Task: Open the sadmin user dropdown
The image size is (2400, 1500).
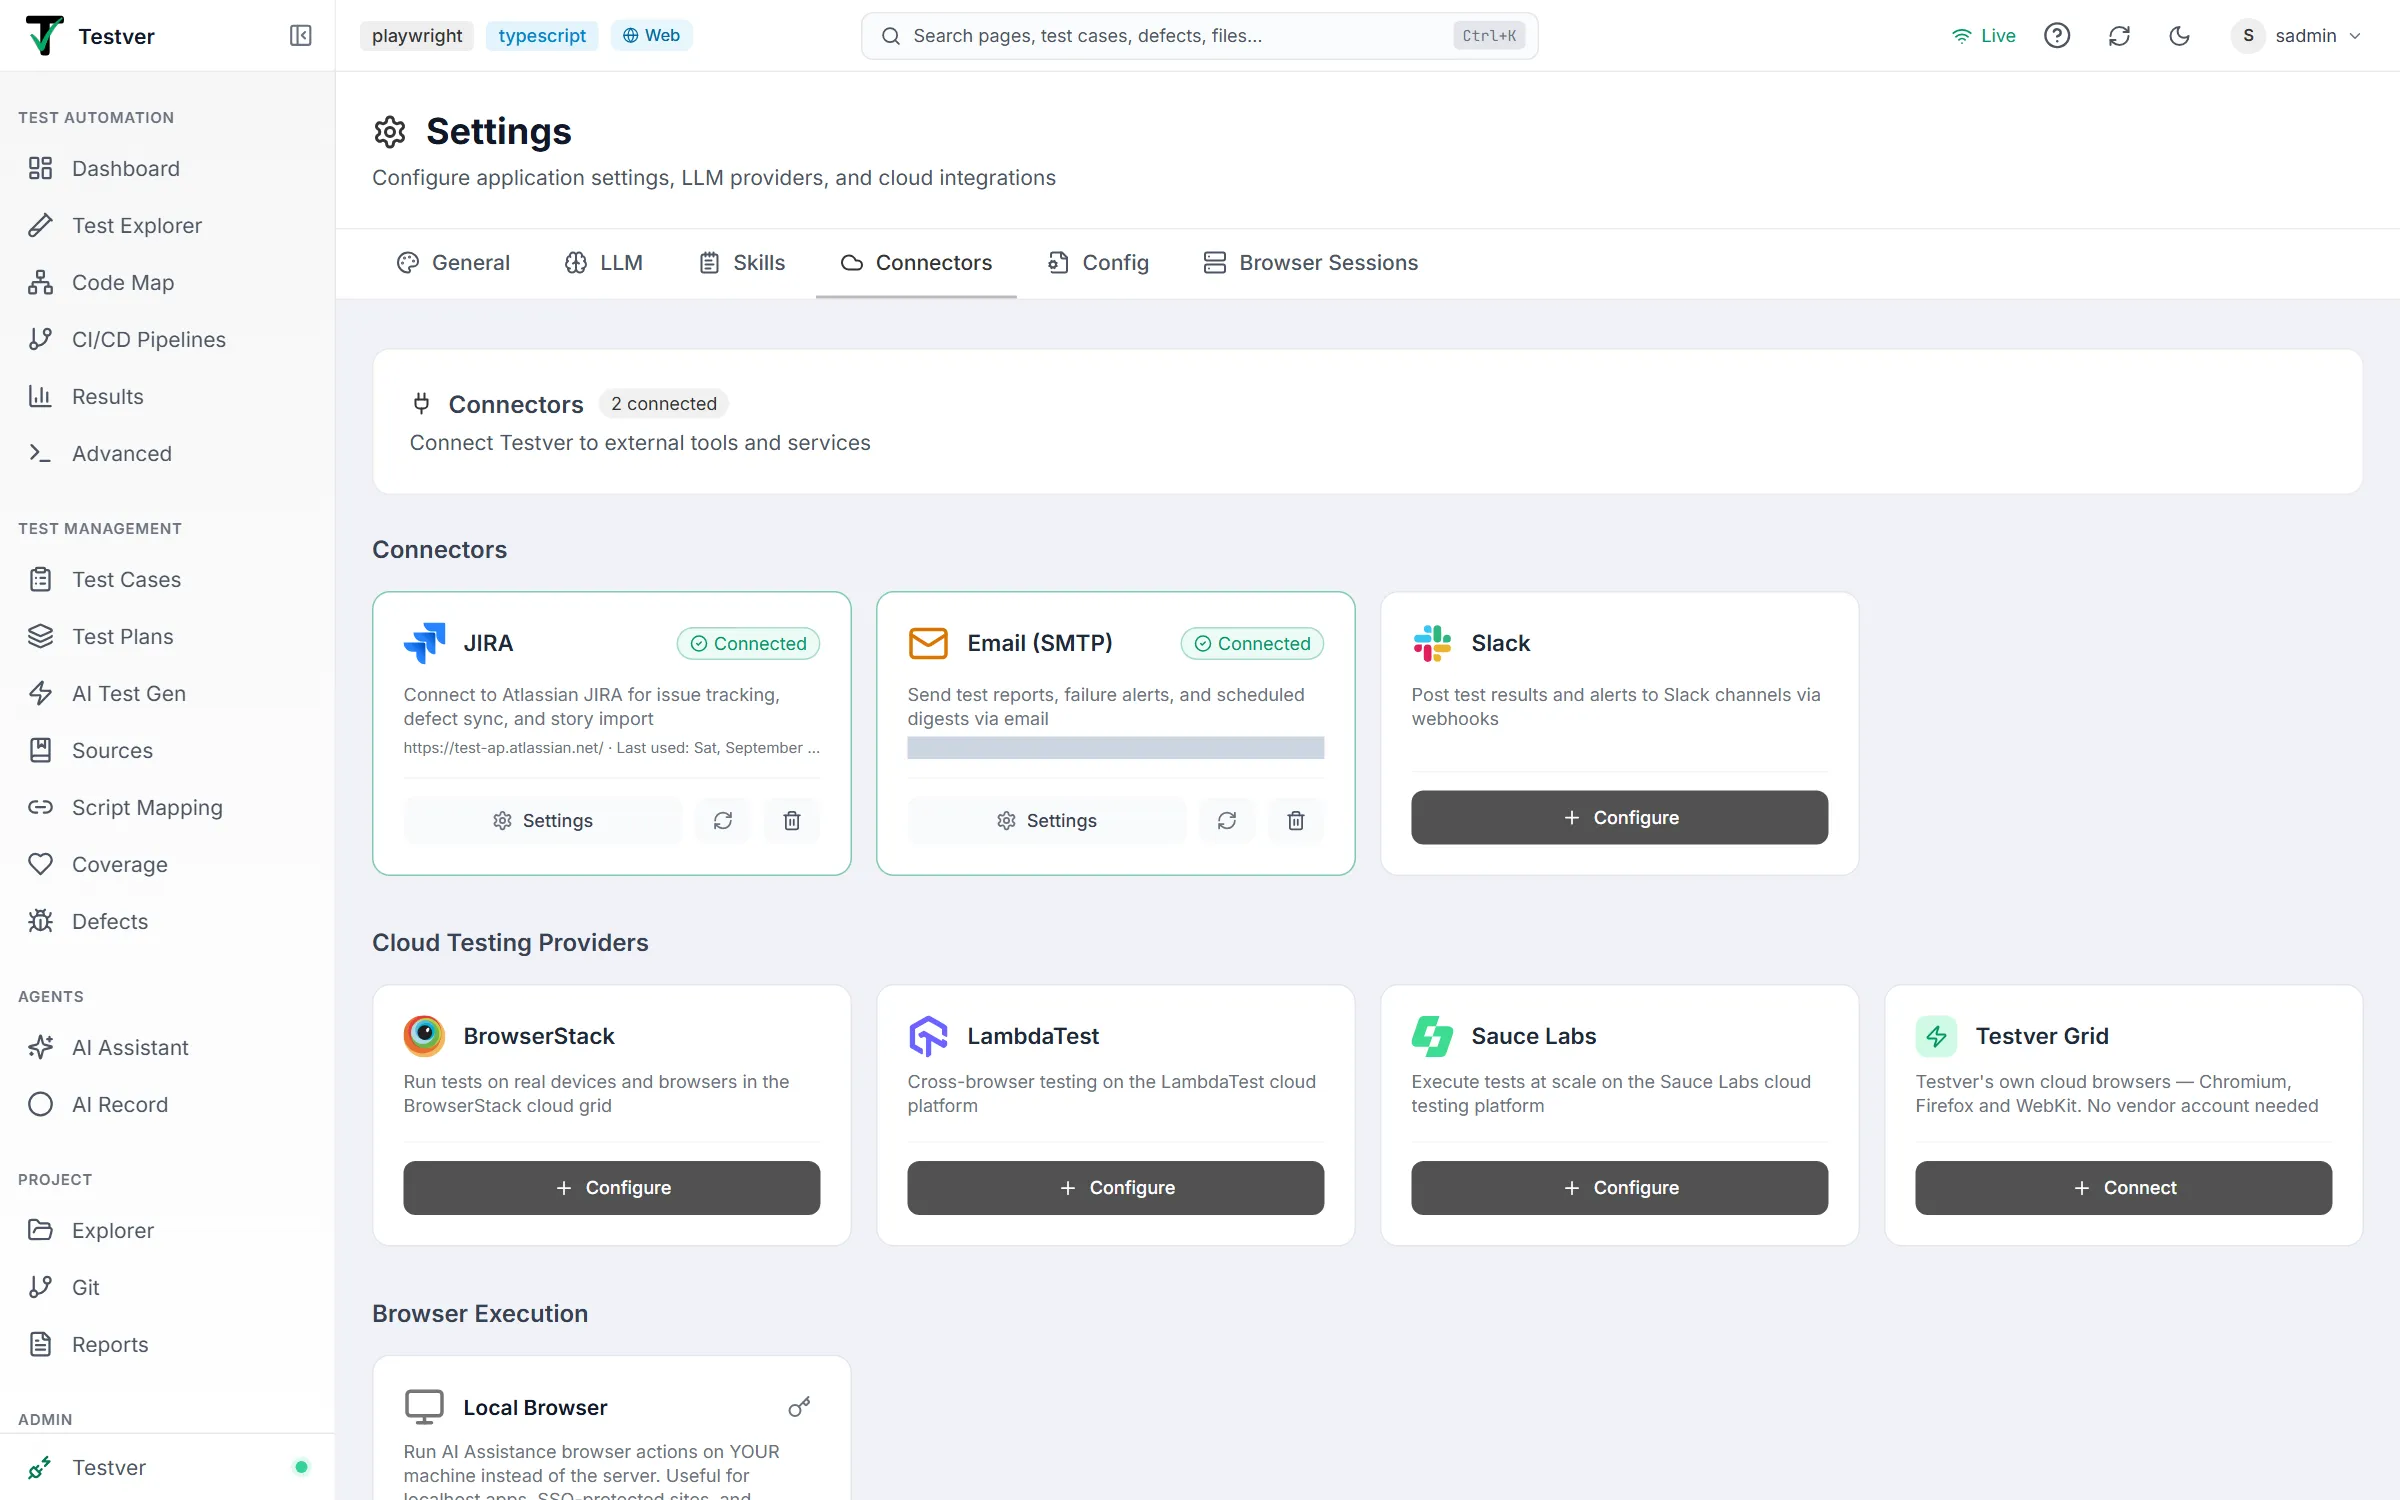Action: tap(2297, 36)
